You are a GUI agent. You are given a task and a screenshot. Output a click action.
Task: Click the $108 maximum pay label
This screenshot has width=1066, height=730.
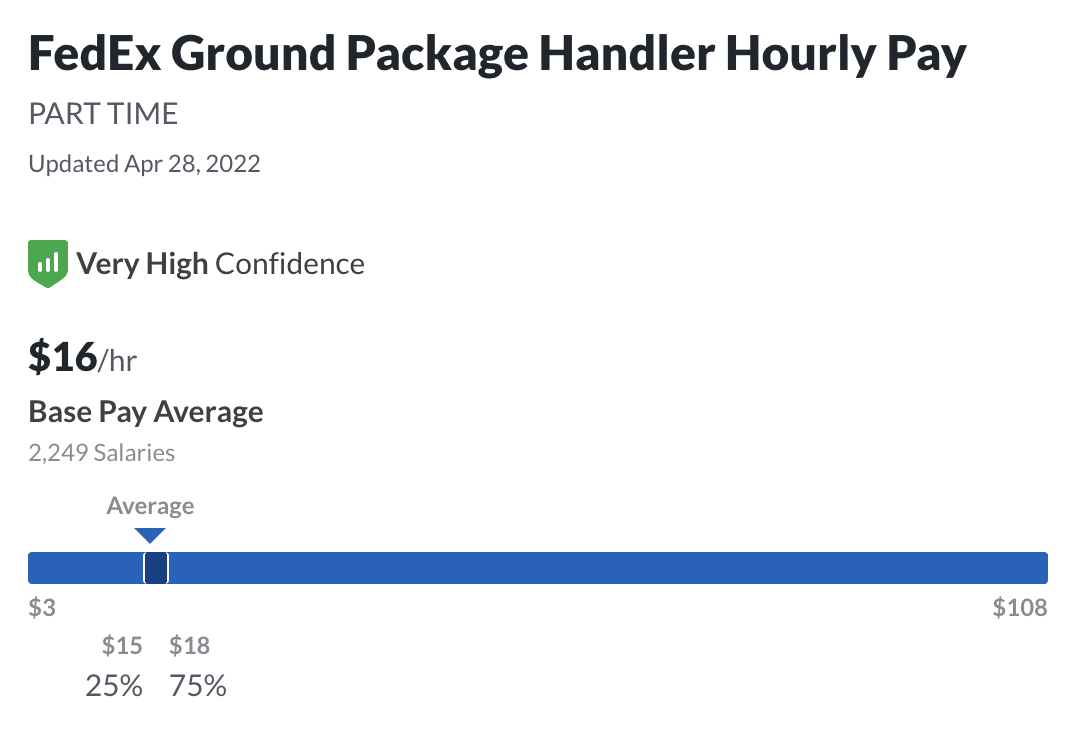tap(1019, 608)
